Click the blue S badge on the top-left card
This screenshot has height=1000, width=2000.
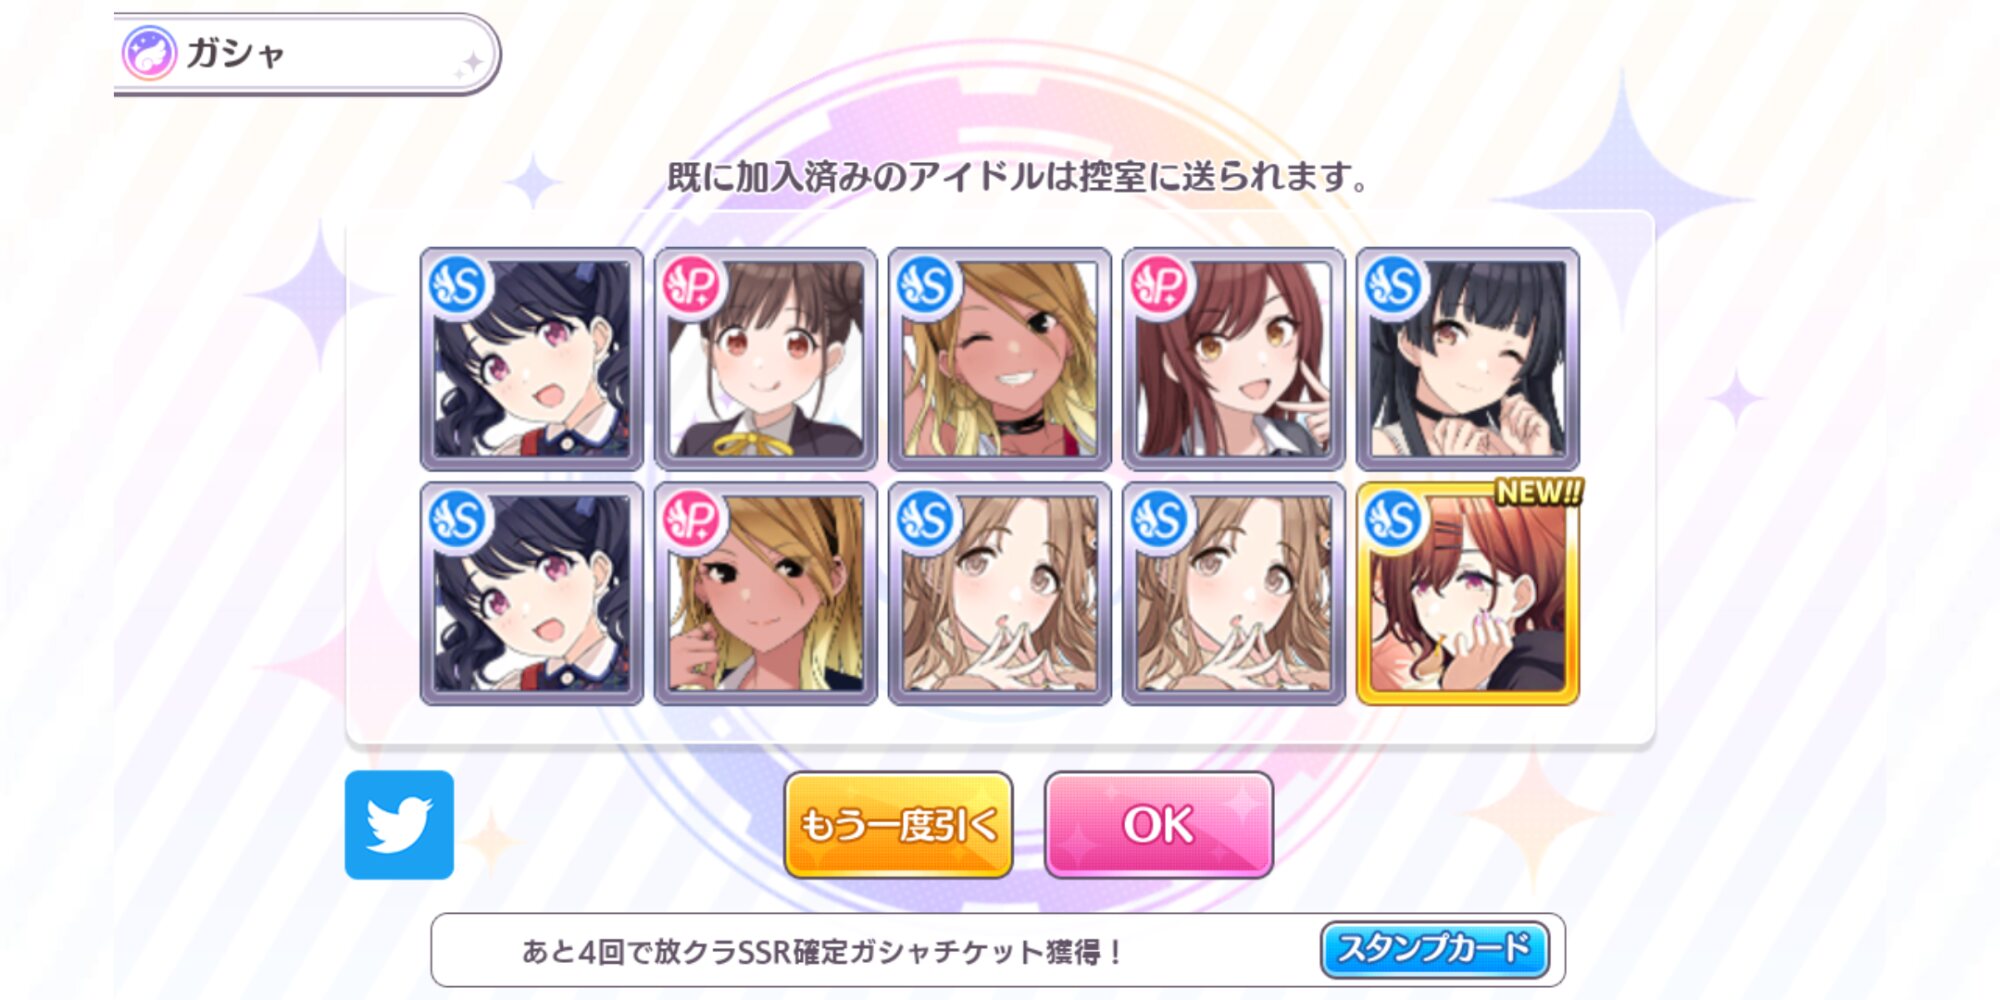pos(457,285)
